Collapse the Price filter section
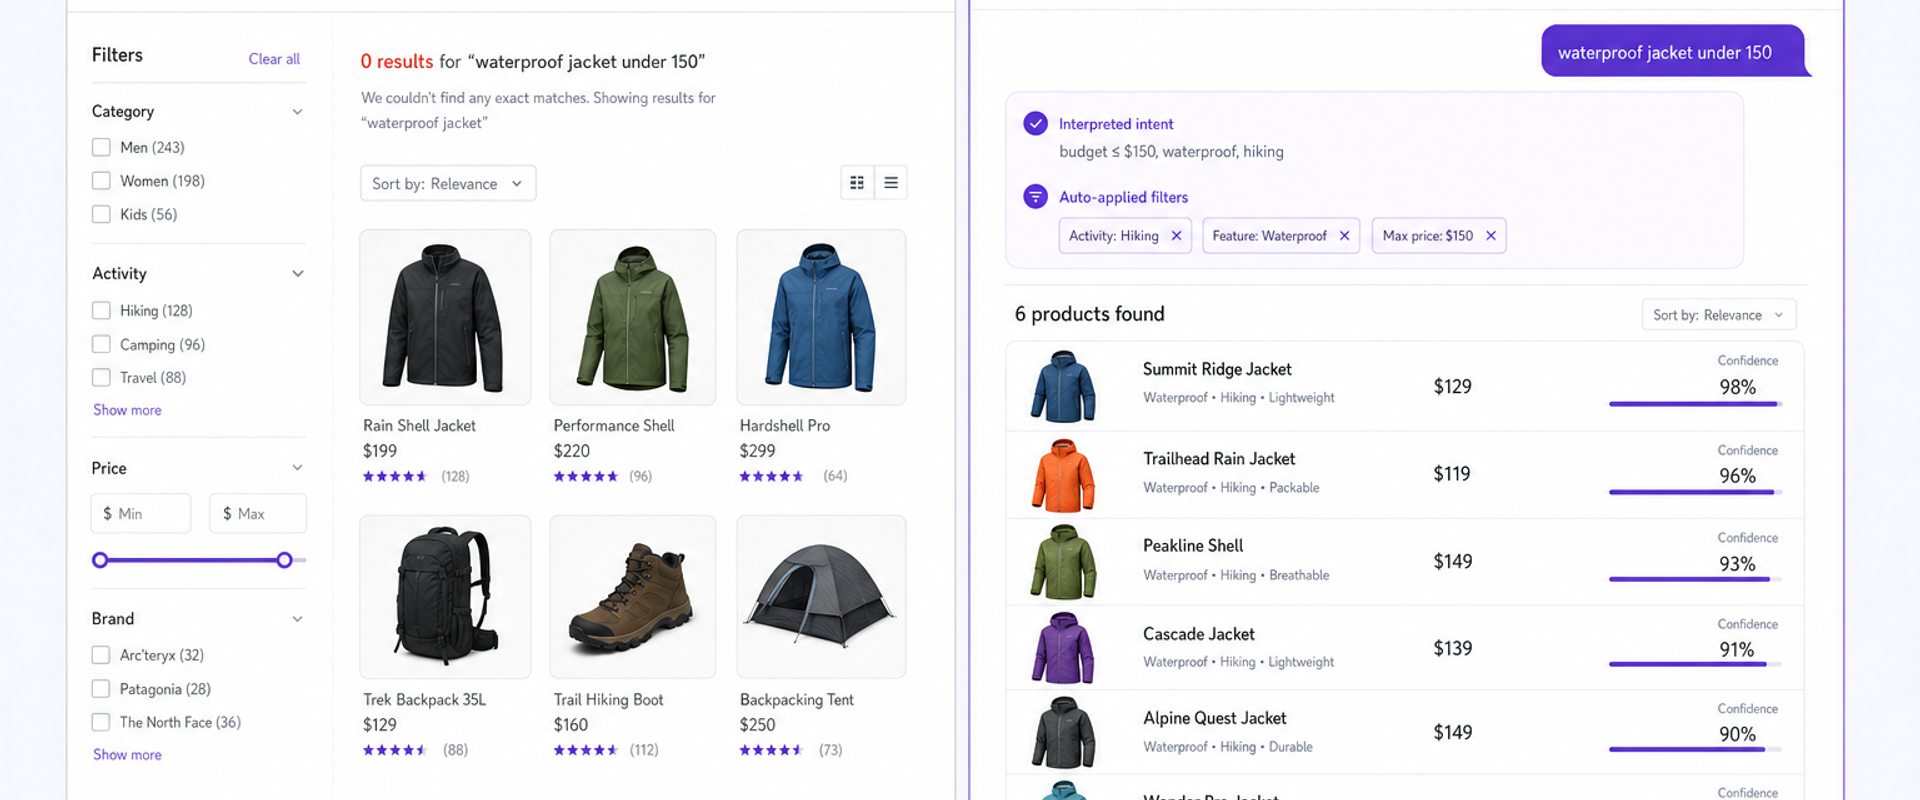1920x800 pixels. point(297,468)
